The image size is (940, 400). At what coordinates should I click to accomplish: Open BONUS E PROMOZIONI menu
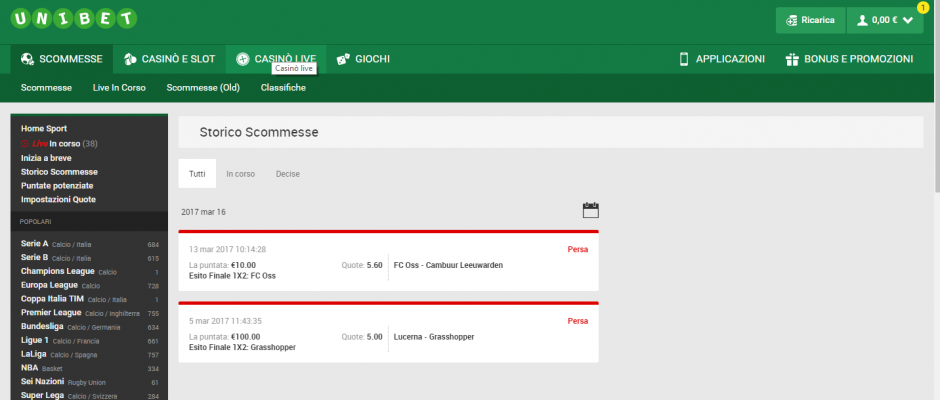point(849,59)
